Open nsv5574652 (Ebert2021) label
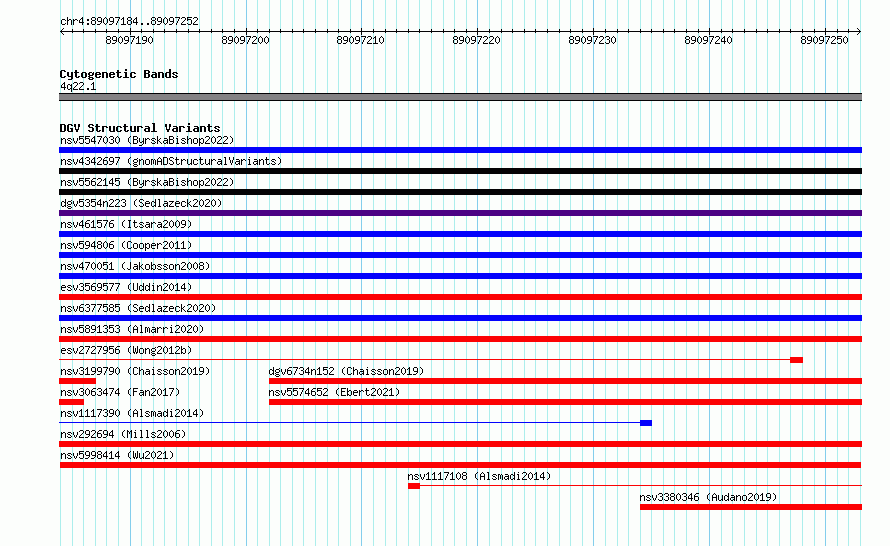Viewport: 890px width, 546px height. [x=334, y=392]
